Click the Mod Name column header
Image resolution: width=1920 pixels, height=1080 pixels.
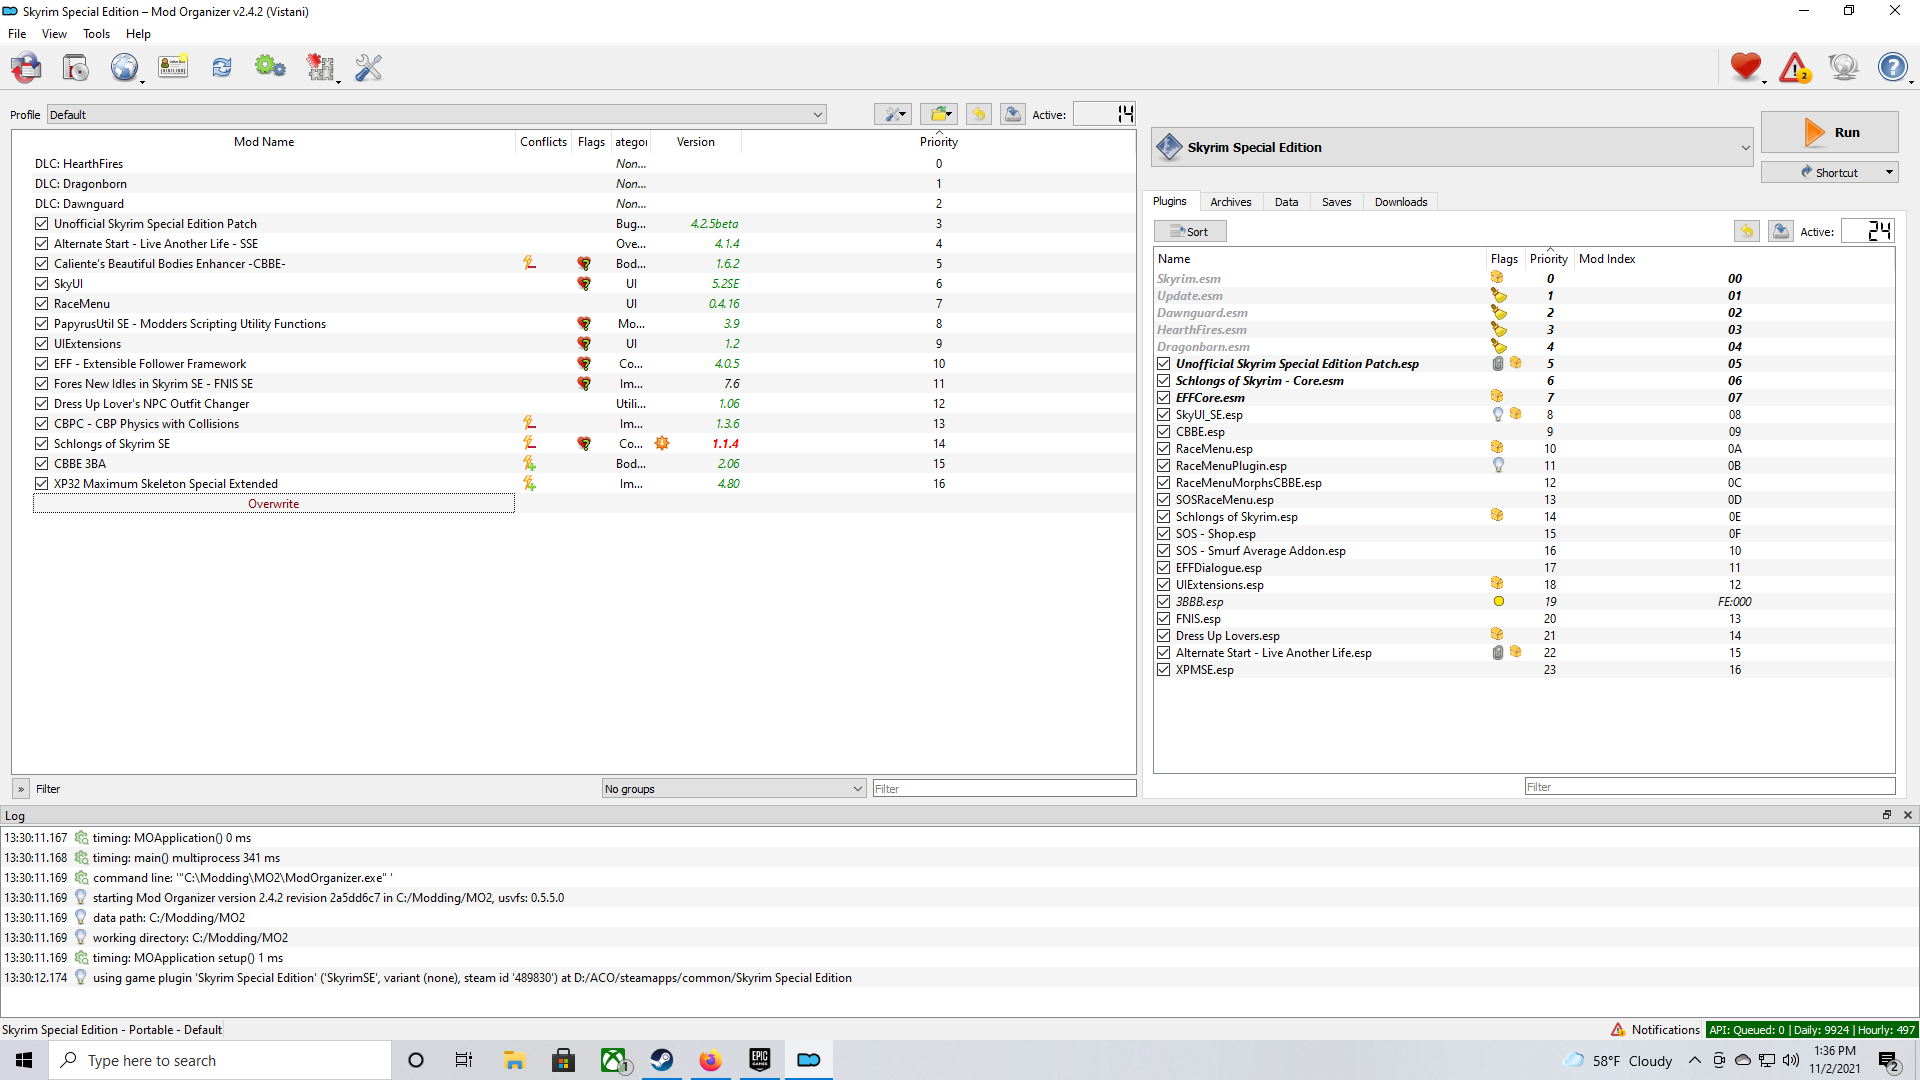264,142
